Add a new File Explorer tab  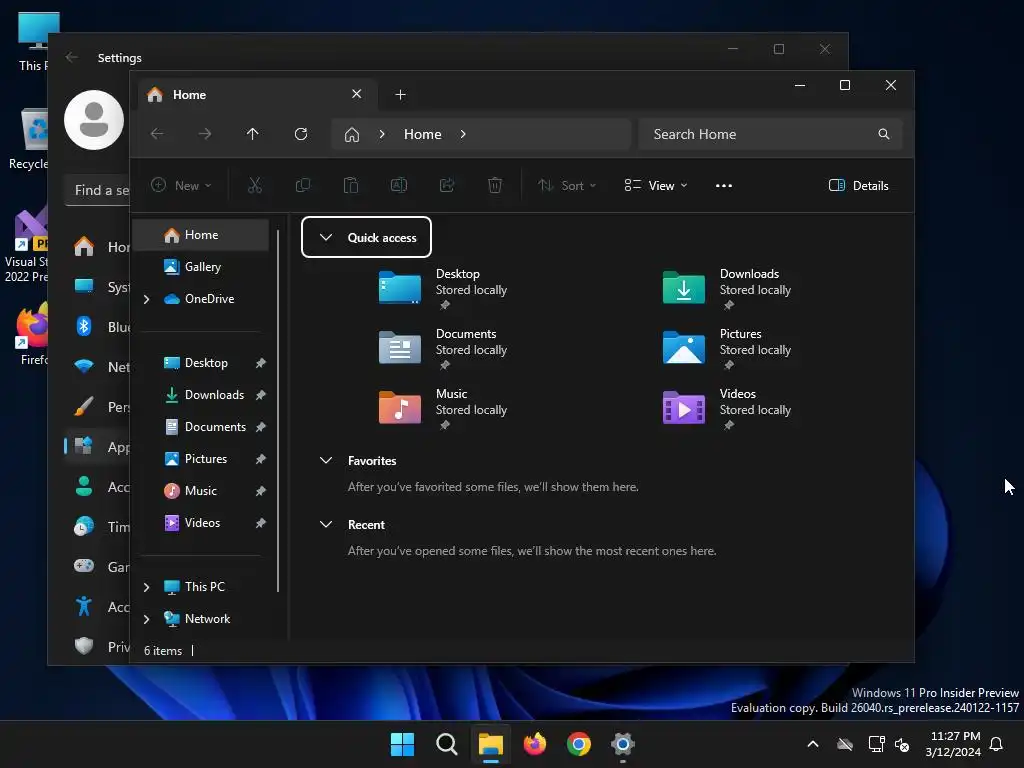[400, 95]
